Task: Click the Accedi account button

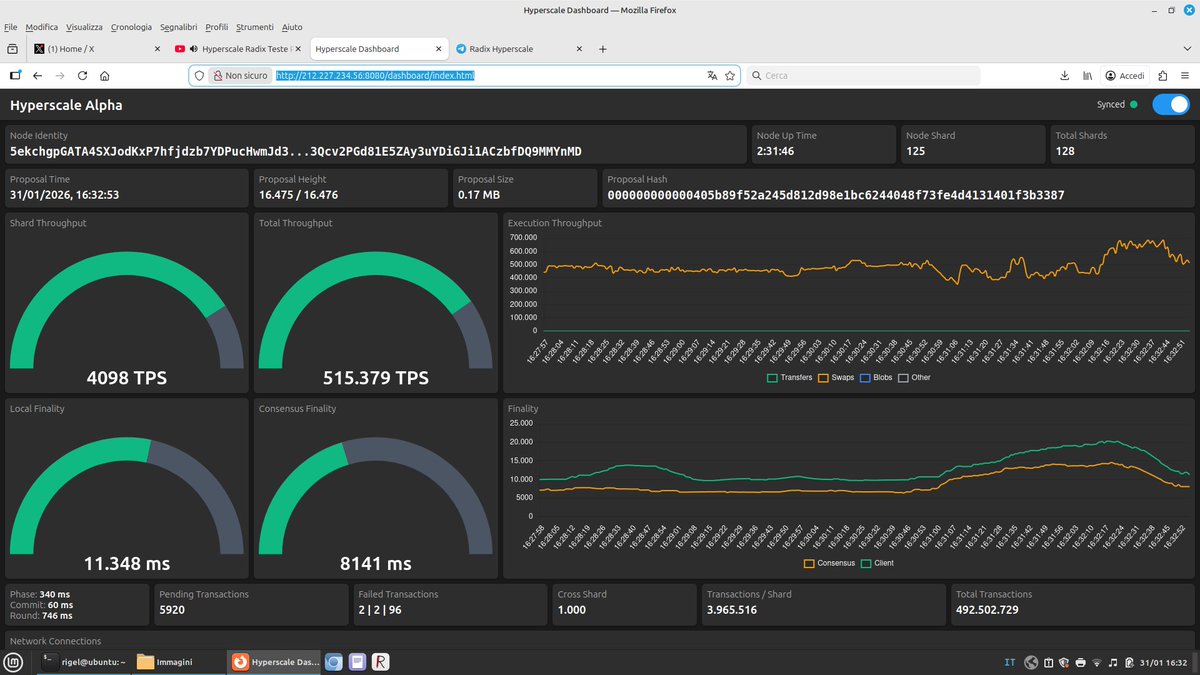Action: point(1125,75)
